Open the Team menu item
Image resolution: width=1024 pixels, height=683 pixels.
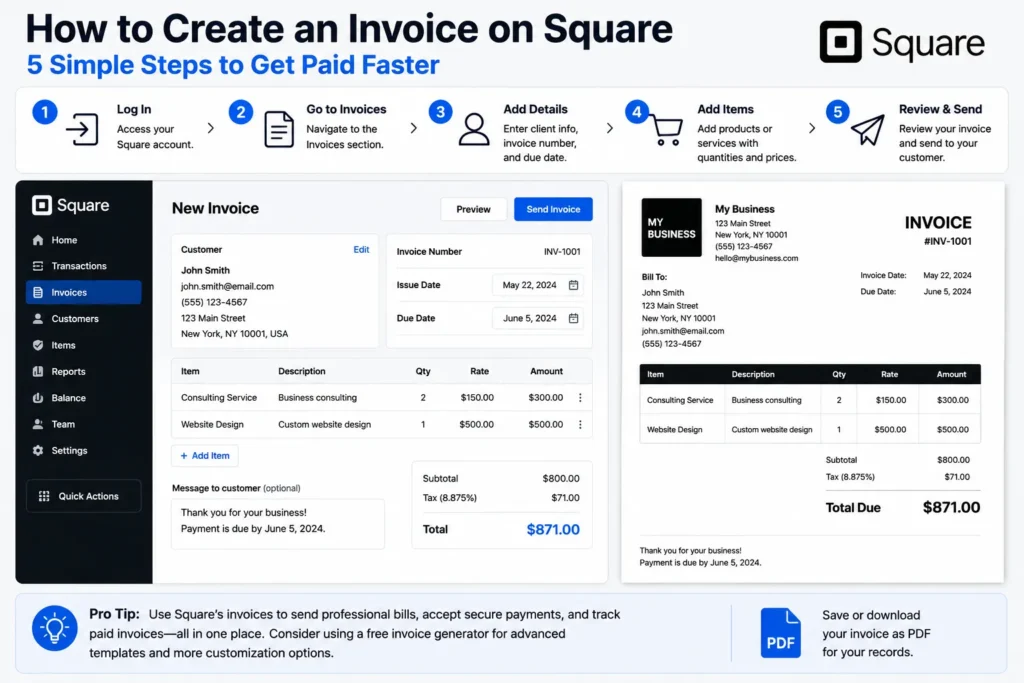click(x=84, y=424)
